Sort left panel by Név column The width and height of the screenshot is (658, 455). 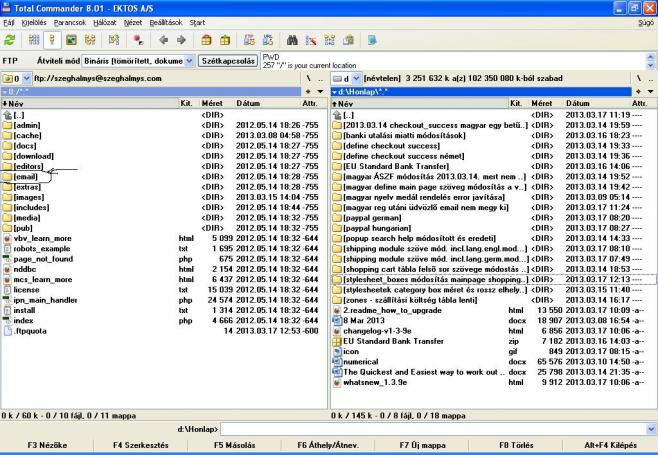click(90, 103)
